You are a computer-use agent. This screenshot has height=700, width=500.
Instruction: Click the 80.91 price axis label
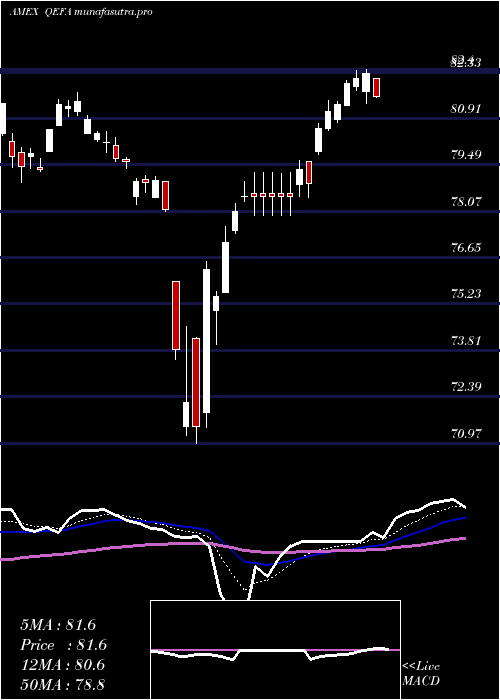[466, 108]
